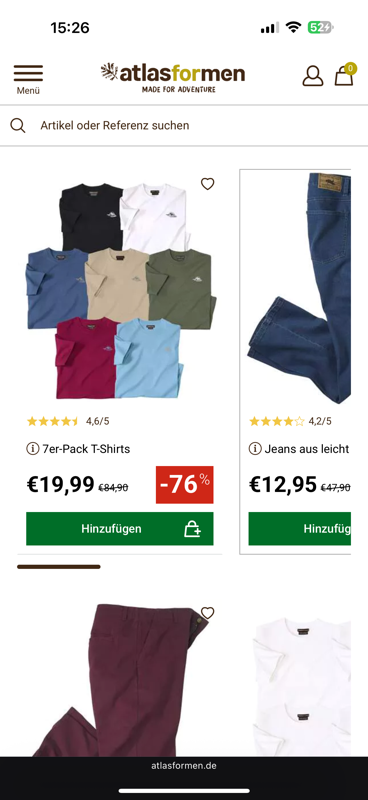
Task: Open the user account icon
Action: click(313, 76)
